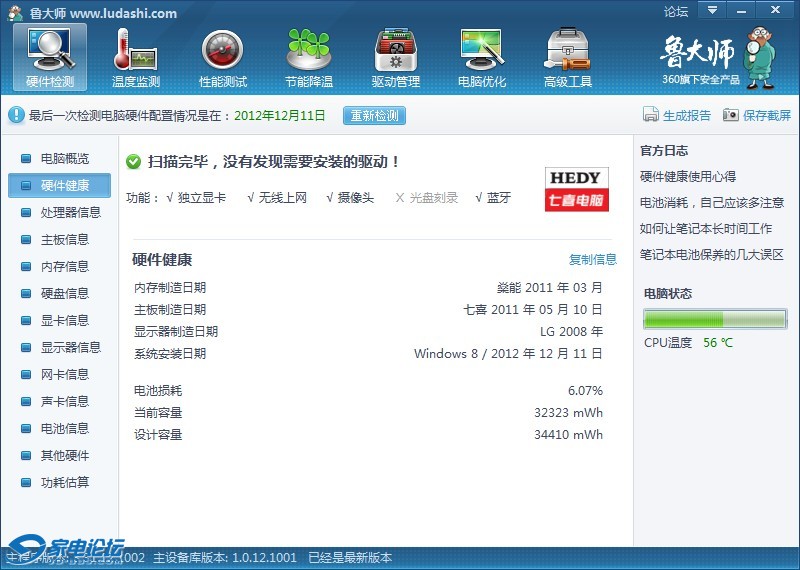Click the HEDY 七喜电脑 brand logo
This screenshot has width=800, height=570.
tap(577, 189)
